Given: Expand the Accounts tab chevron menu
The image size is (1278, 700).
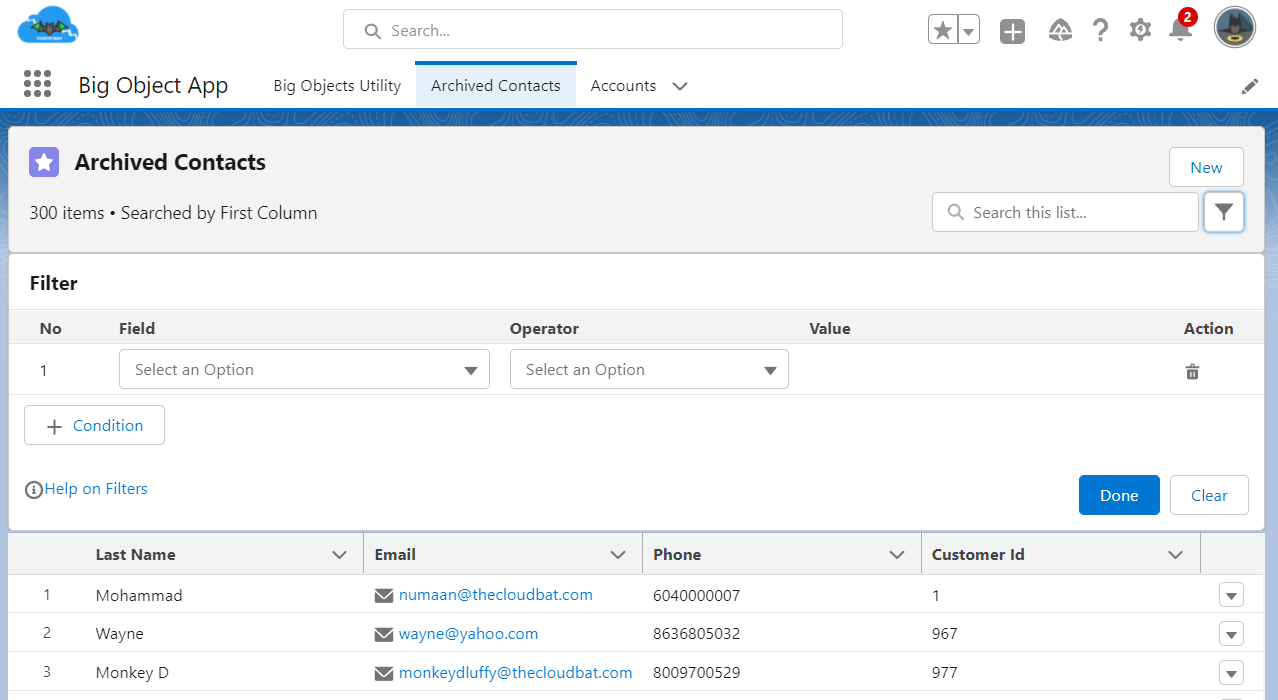Looking at the screenshot, I should point(680,86).
